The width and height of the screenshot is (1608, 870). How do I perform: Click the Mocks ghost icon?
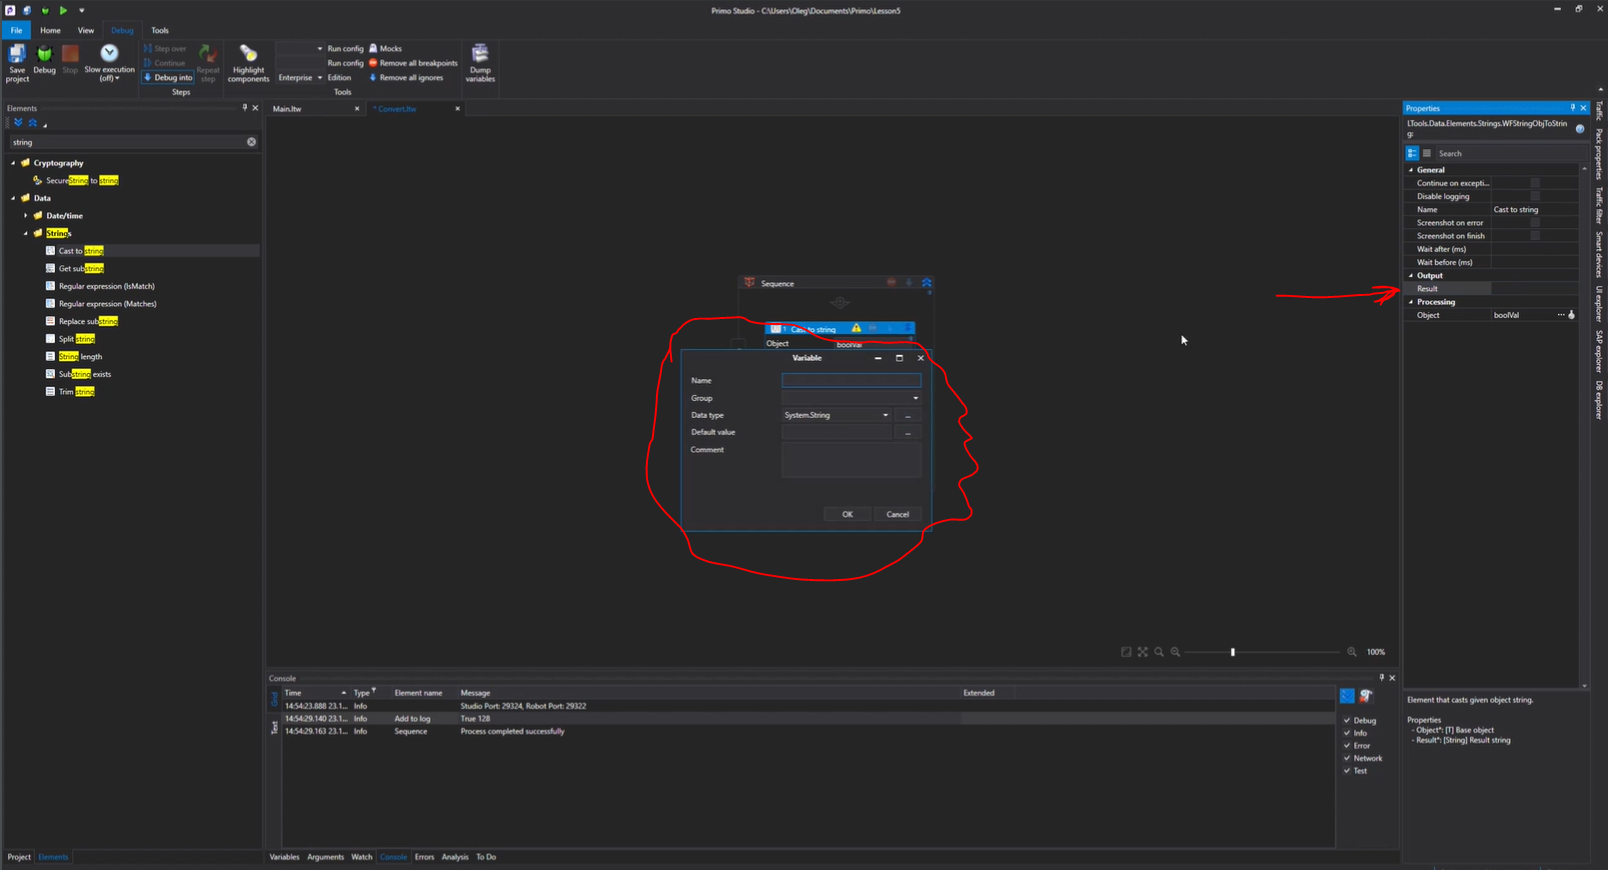coord(374,48)
